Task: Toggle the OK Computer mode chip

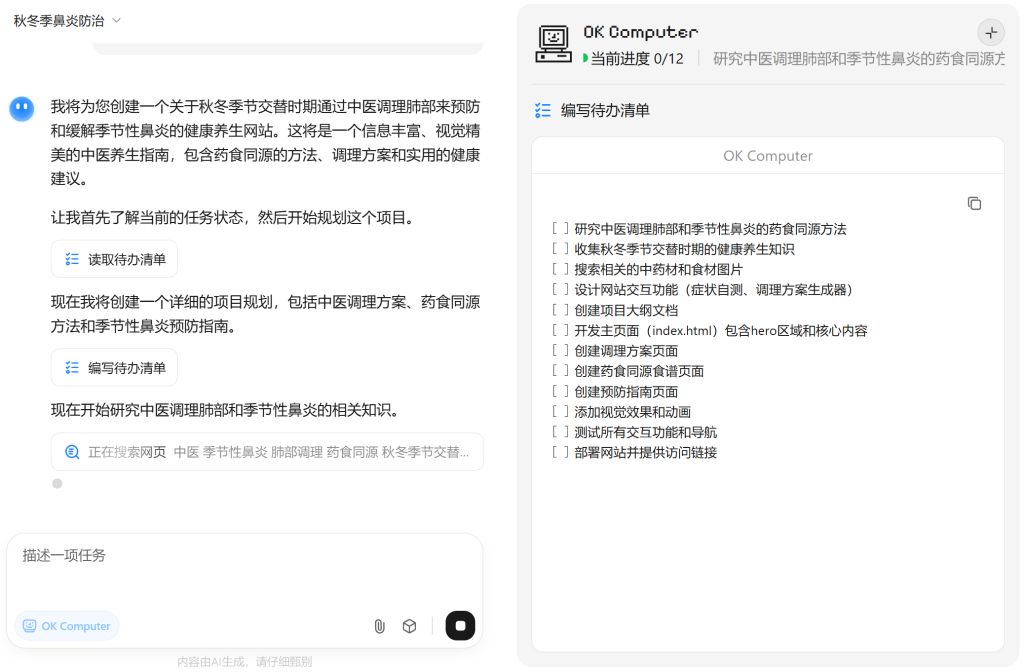Action: coord(67,626)
